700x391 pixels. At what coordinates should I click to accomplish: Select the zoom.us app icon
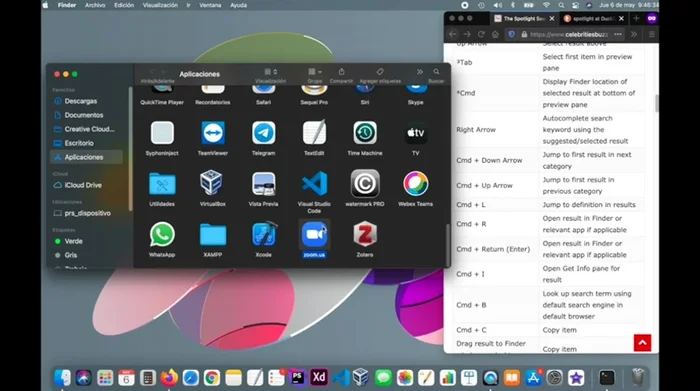[314, 234]
